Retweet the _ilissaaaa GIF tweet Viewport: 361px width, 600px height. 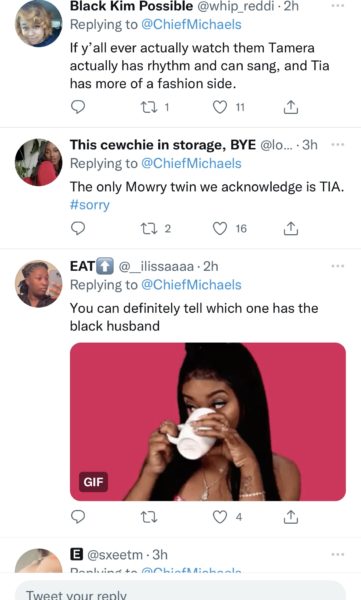point(149,517)
